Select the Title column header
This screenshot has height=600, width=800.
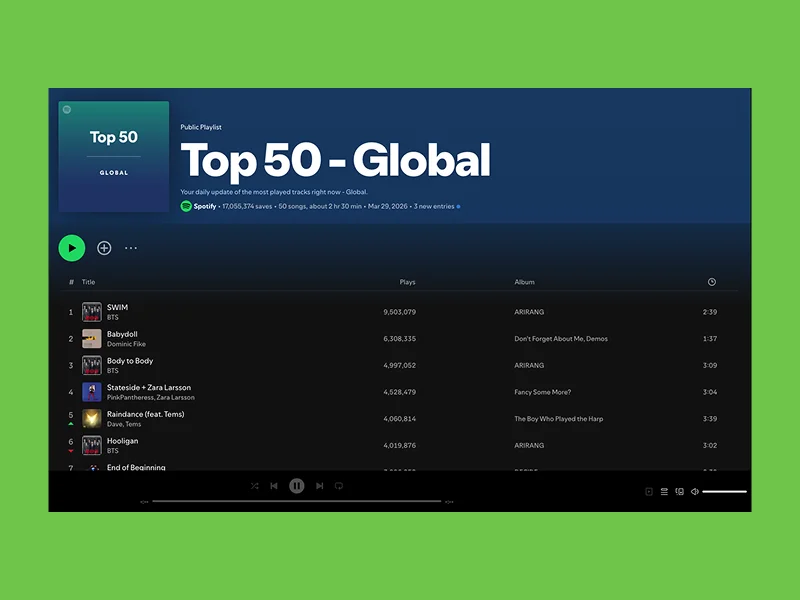[88, 282]
